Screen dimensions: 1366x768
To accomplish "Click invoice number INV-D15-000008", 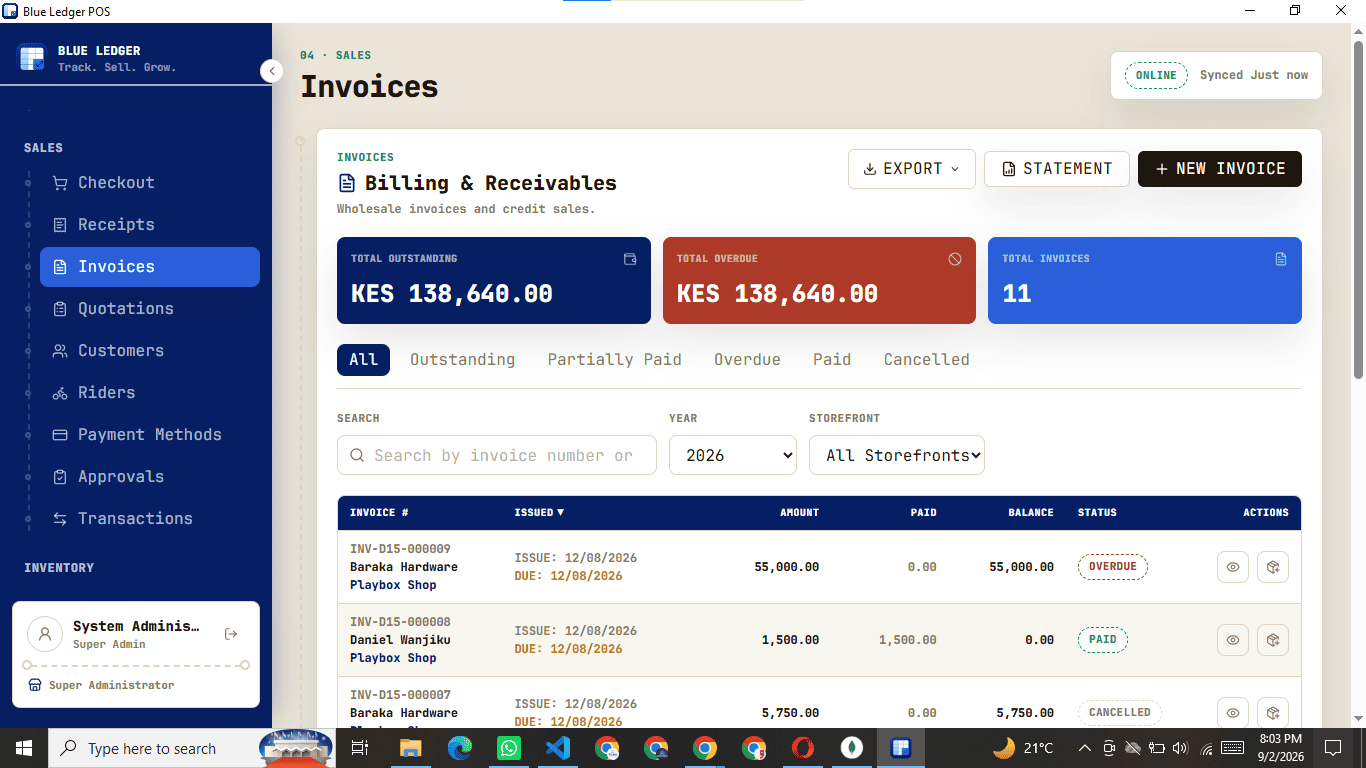I will point(400,622).
